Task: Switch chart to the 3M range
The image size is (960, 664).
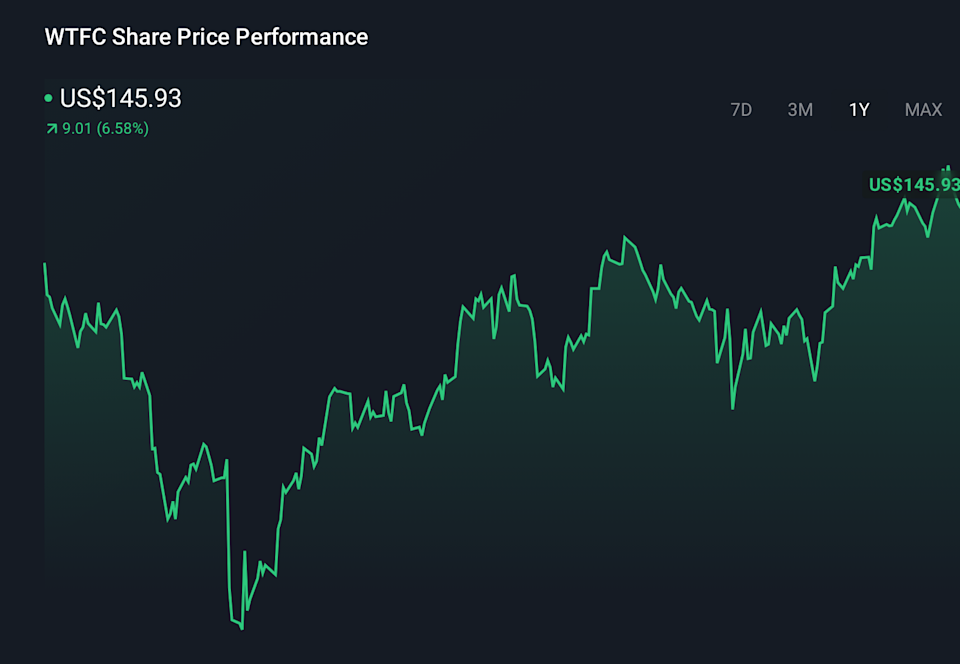Action: pos(800,110)
